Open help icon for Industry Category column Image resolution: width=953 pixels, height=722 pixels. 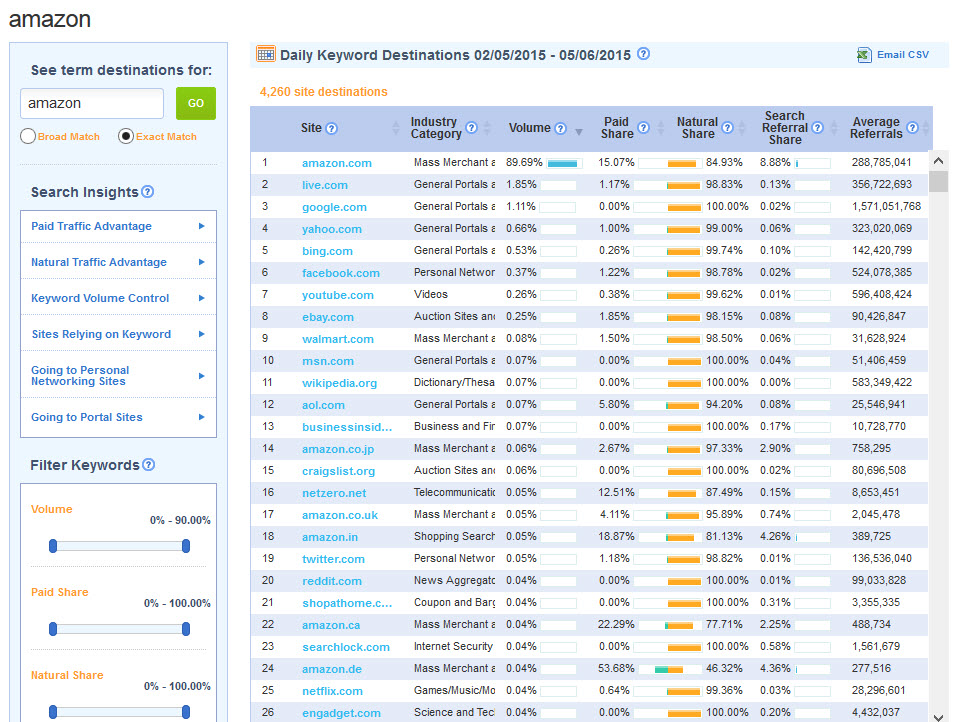[x=471, y=128]
